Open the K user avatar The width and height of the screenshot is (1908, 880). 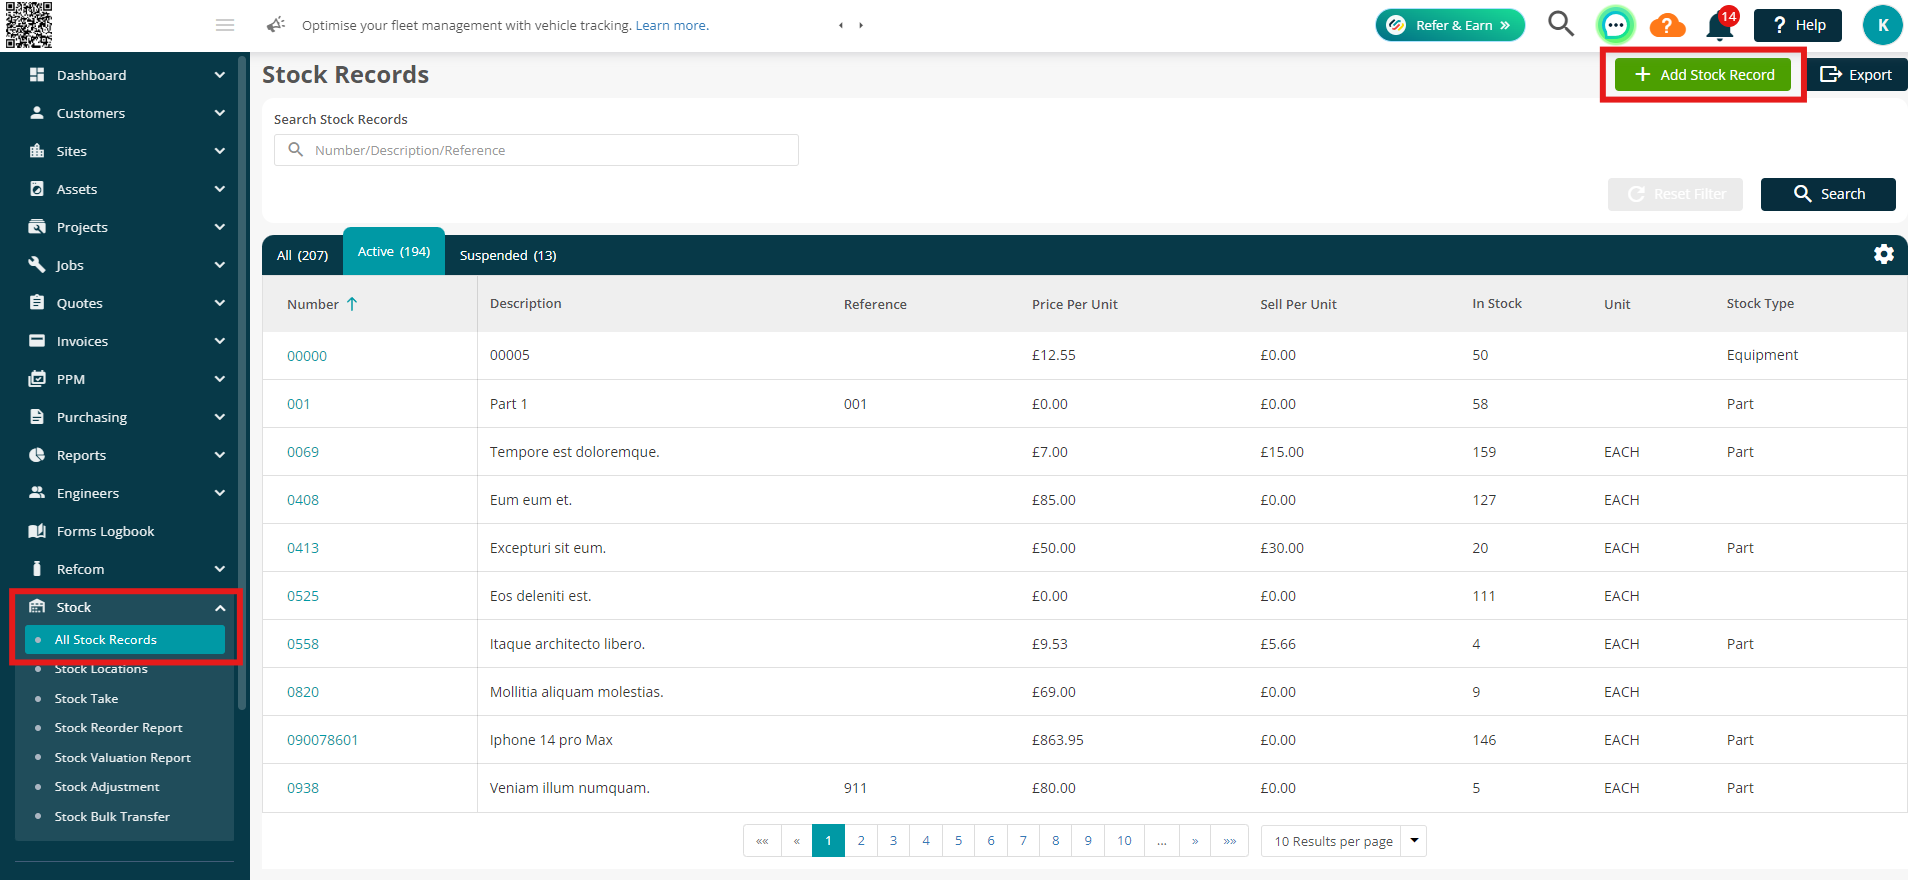[x=1882, y=25]
